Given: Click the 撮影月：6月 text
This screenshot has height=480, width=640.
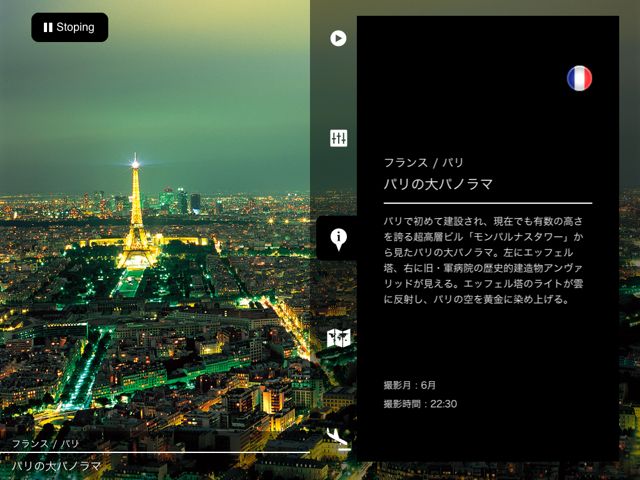Looking at the screenshot, I should coord(410,385).
